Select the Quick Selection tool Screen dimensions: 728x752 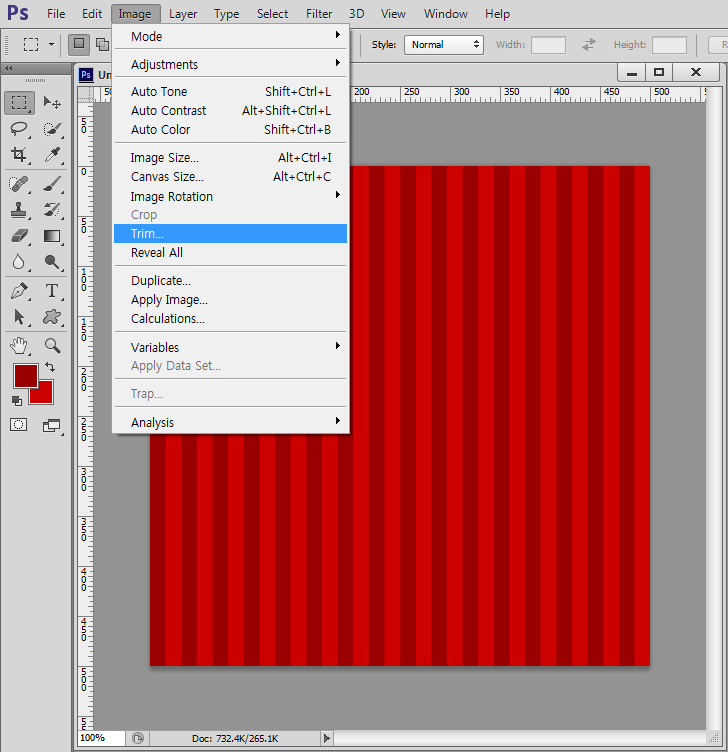[52, 129]
